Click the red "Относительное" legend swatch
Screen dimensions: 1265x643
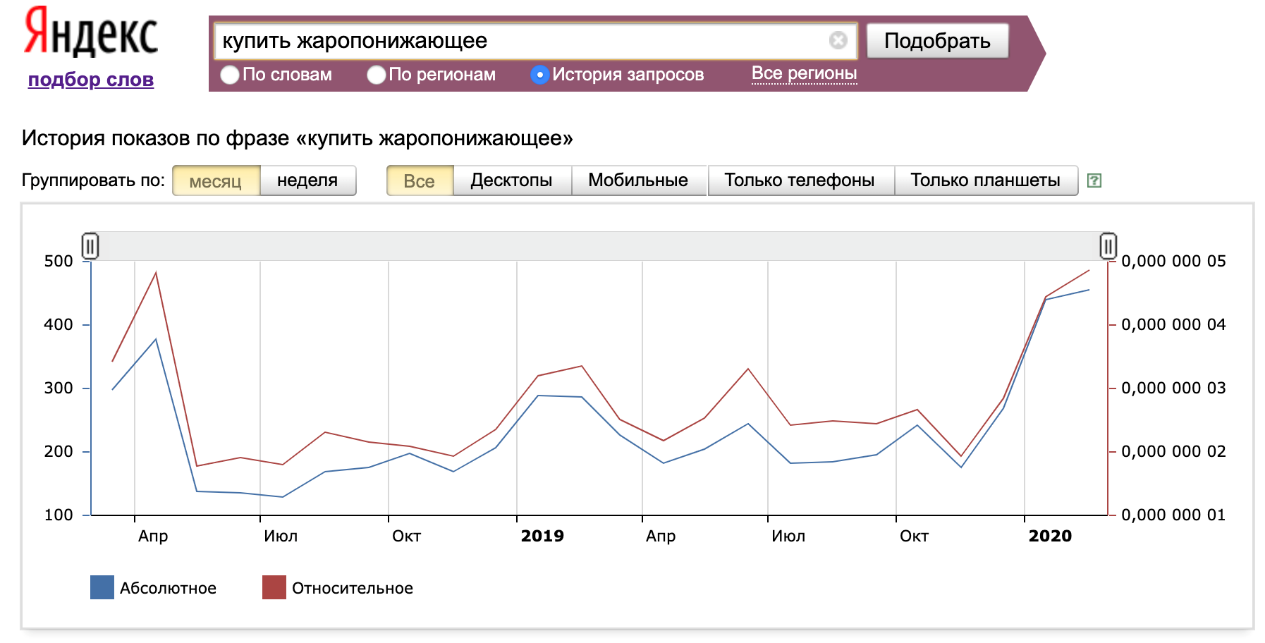coord(274,587)
